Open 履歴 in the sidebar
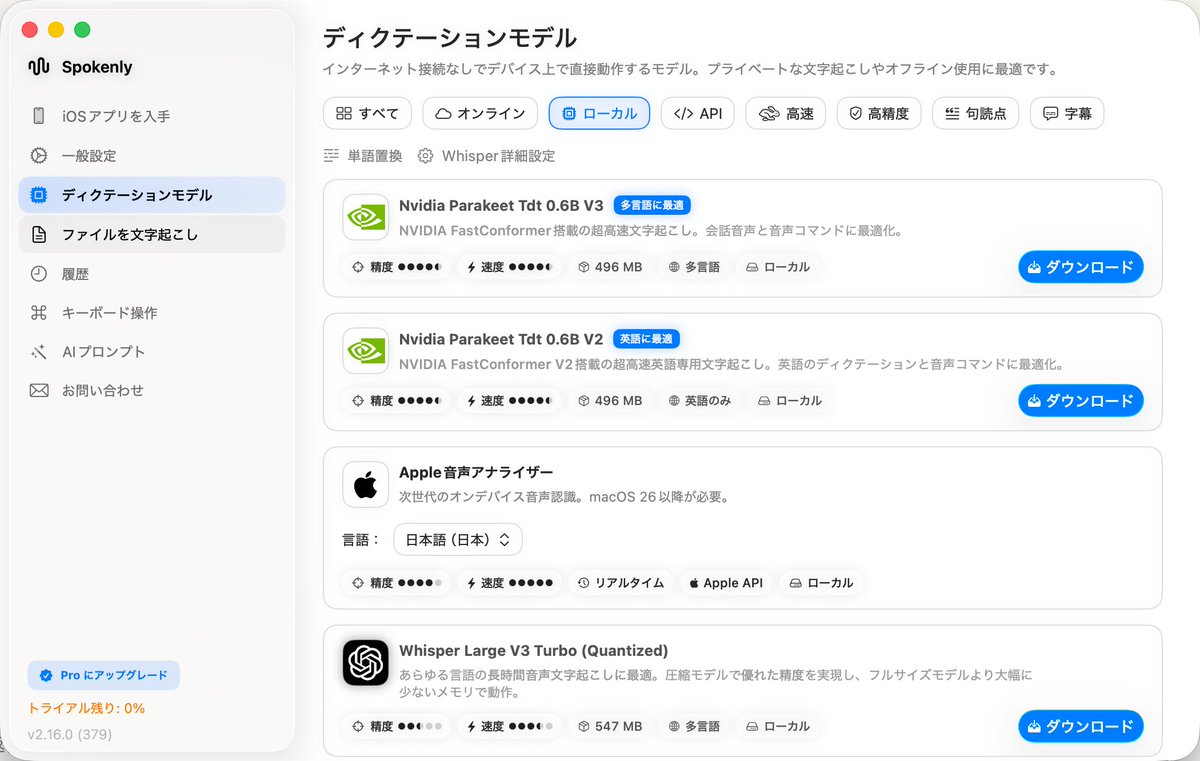 point(152,273)
